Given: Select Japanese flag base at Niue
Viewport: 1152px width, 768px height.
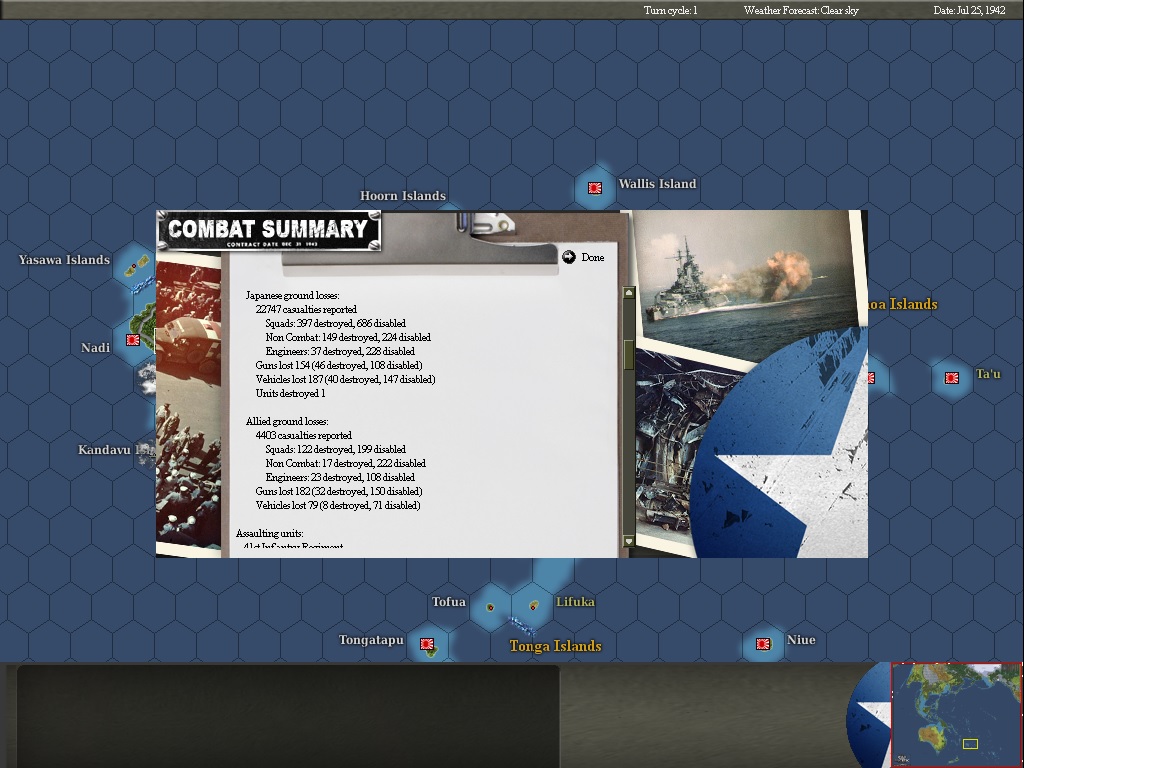Looking at the screenshot, I should (x=763, y=645).
